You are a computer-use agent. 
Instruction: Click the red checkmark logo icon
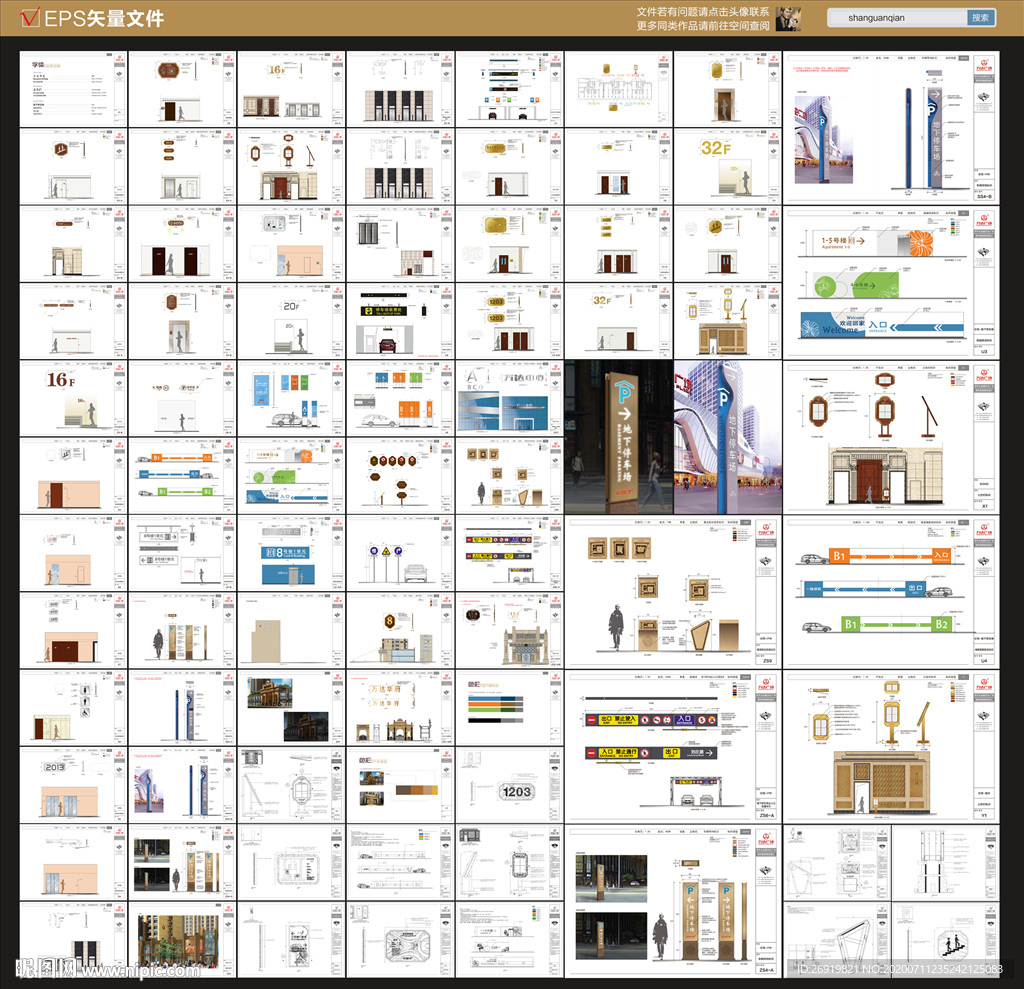(30, 18)
